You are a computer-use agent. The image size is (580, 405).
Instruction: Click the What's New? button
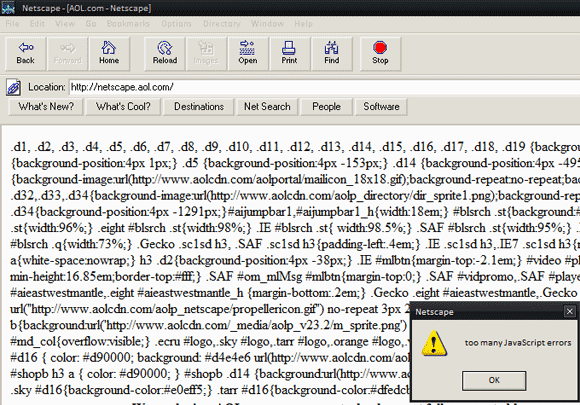click(x=46, y=107)
